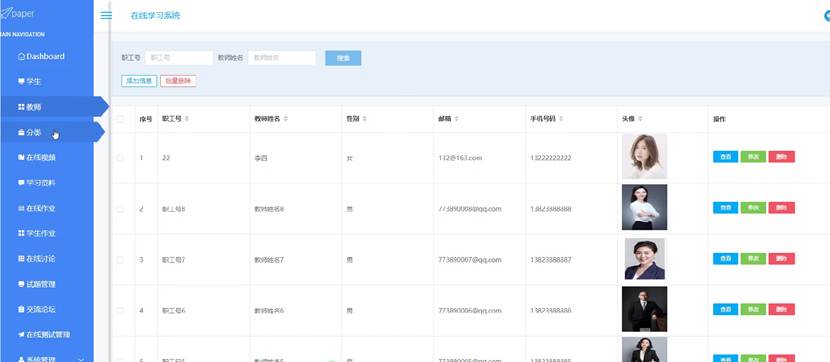Open 在线视频 via its sidebar icon

pos(21,157)
